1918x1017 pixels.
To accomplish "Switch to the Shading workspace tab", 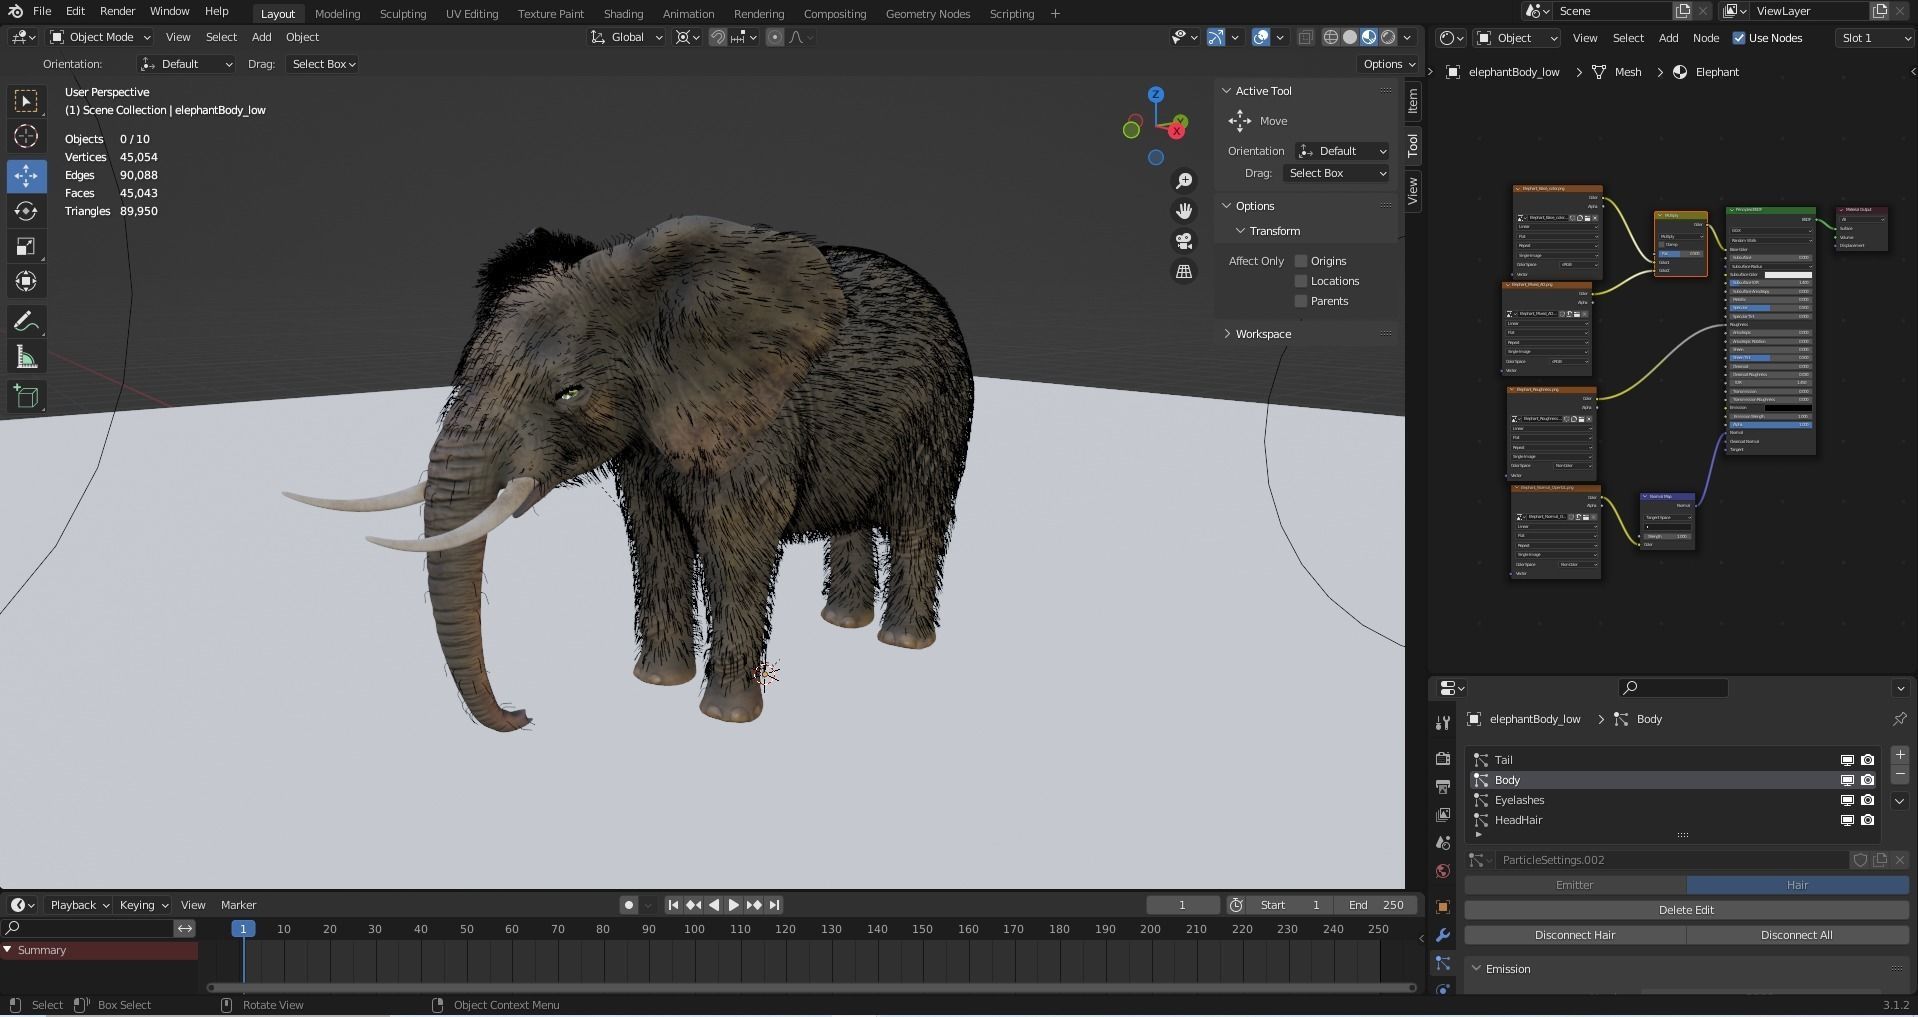I will 623,14.
